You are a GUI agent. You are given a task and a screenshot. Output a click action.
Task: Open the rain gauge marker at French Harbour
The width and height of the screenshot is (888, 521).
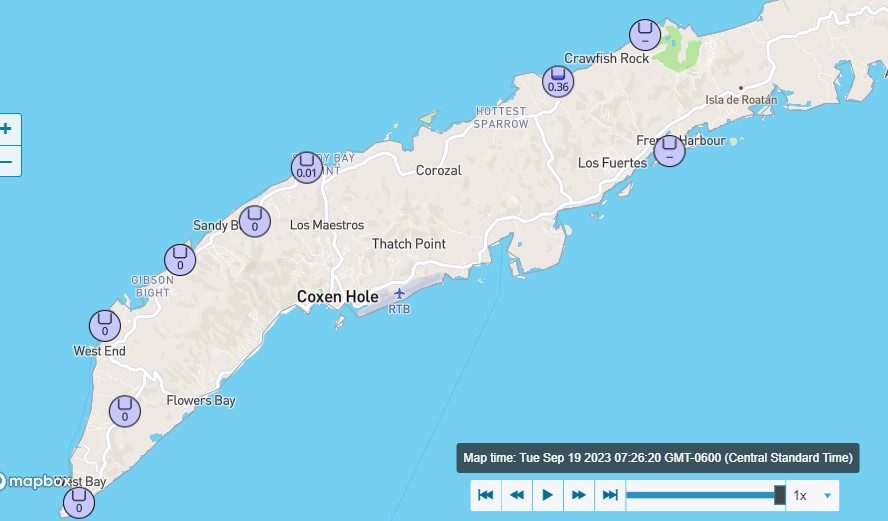click(x=669, y=151)
